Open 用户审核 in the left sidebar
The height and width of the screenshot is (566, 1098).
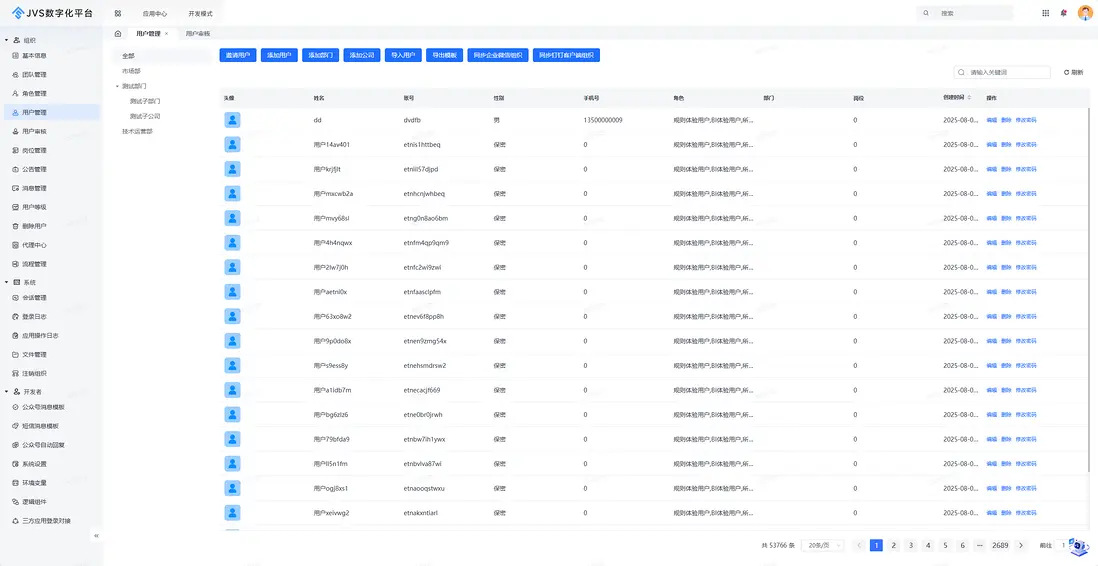click(34, 131)
